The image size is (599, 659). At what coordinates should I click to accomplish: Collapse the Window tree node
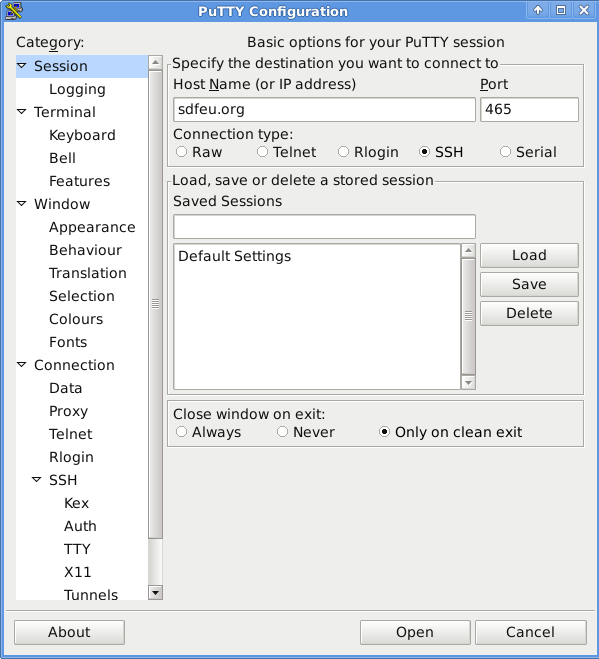coord(22,204)
